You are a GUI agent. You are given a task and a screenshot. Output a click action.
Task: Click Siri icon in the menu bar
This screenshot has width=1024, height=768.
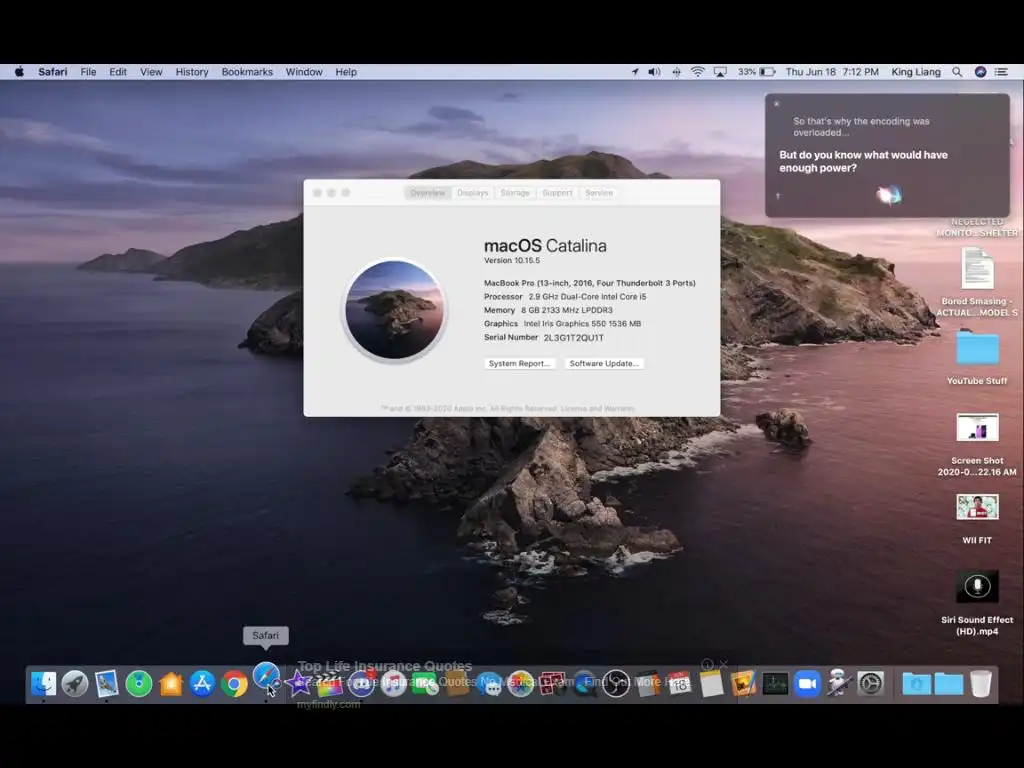[980, 72]
